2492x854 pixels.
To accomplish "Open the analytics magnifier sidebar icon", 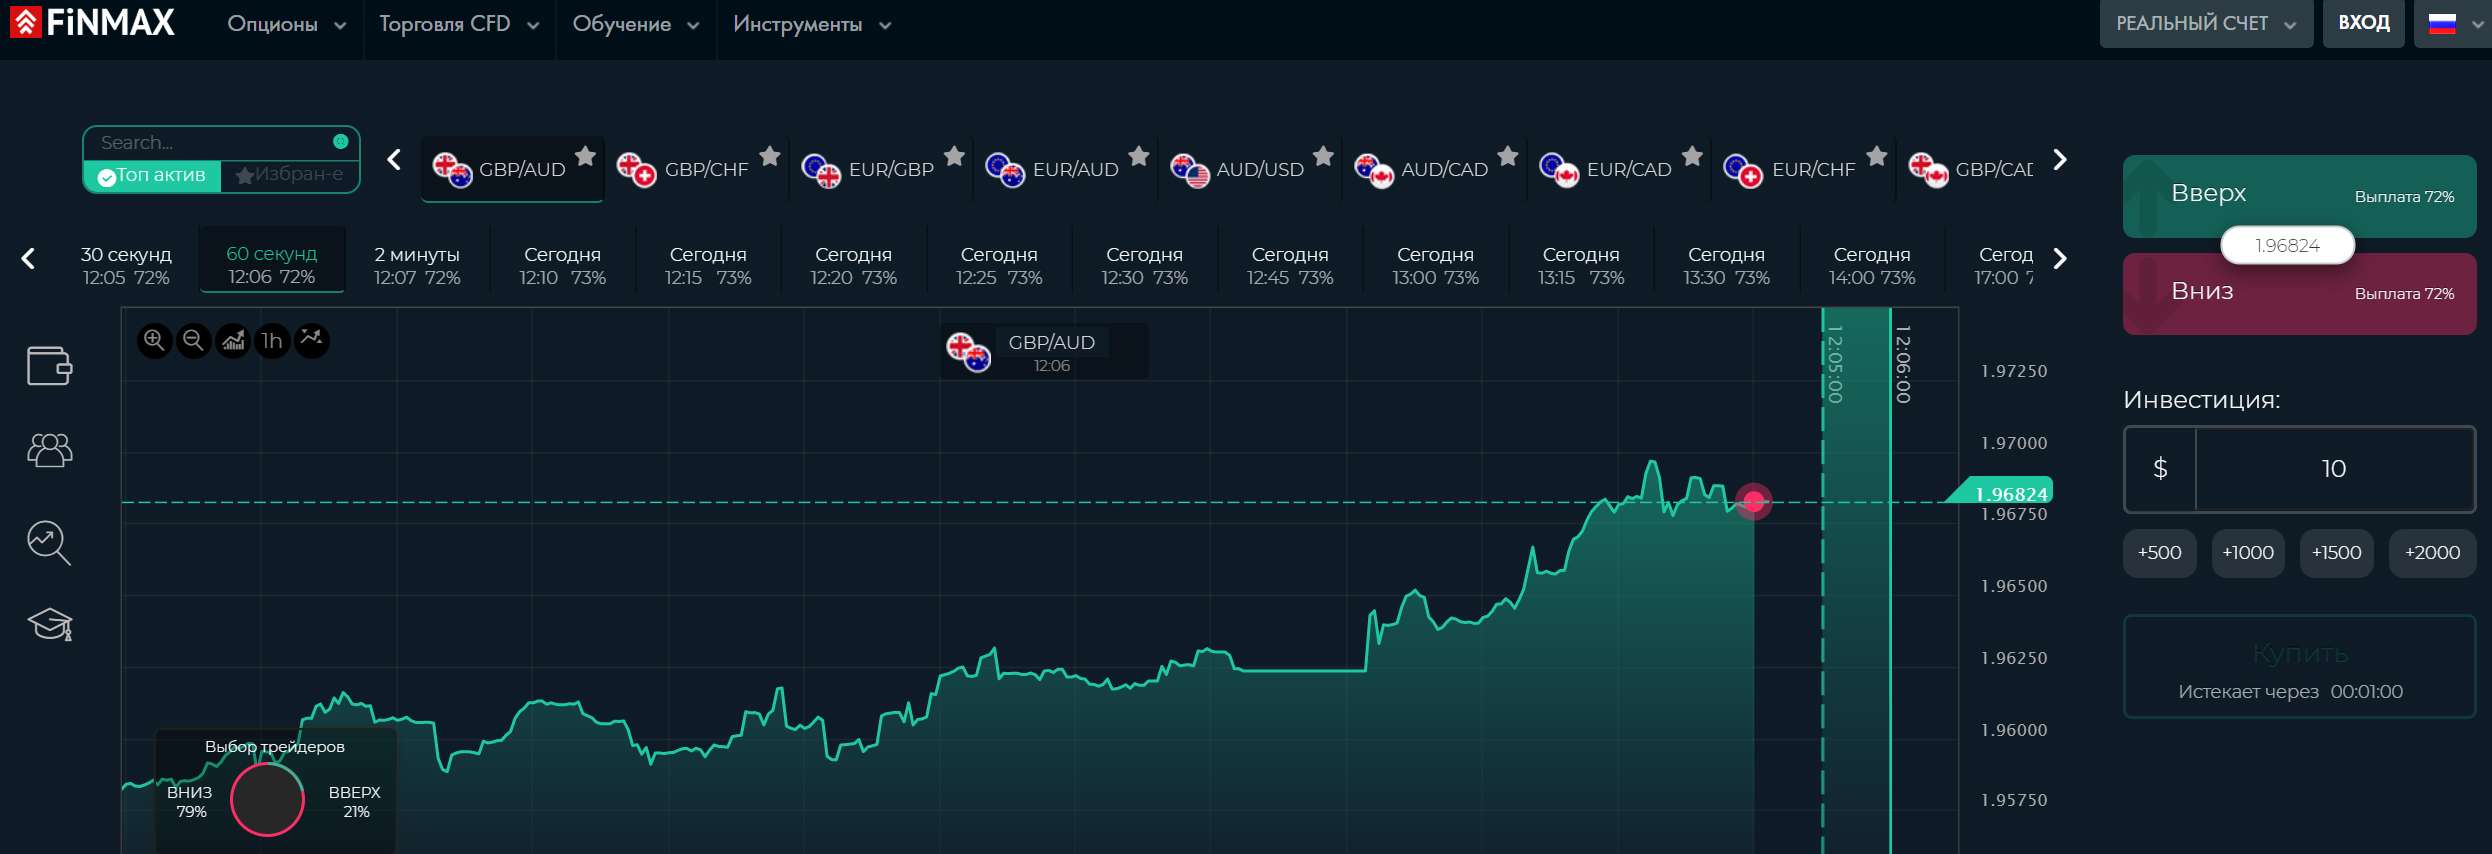I will (49, 543).
